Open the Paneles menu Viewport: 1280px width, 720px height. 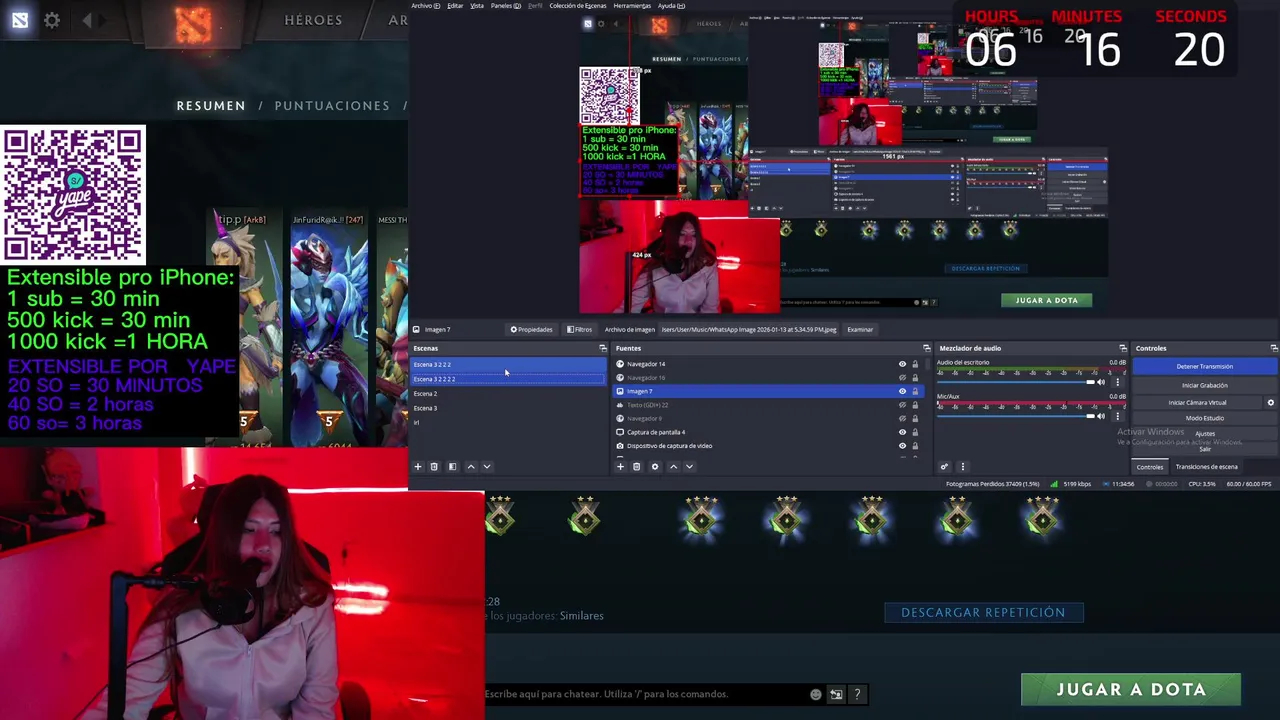point(505,5)
